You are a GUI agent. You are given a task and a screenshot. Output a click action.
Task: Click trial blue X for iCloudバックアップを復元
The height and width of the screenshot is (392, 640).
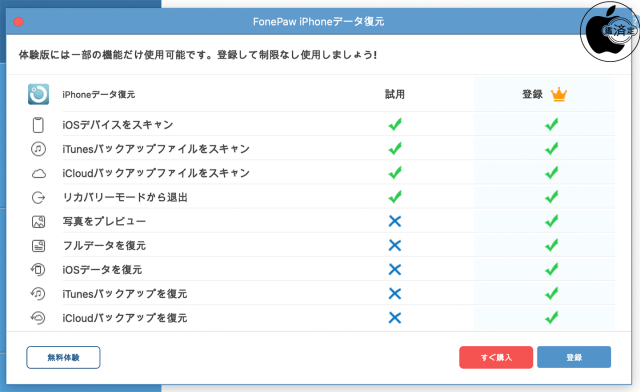[395, 318]
